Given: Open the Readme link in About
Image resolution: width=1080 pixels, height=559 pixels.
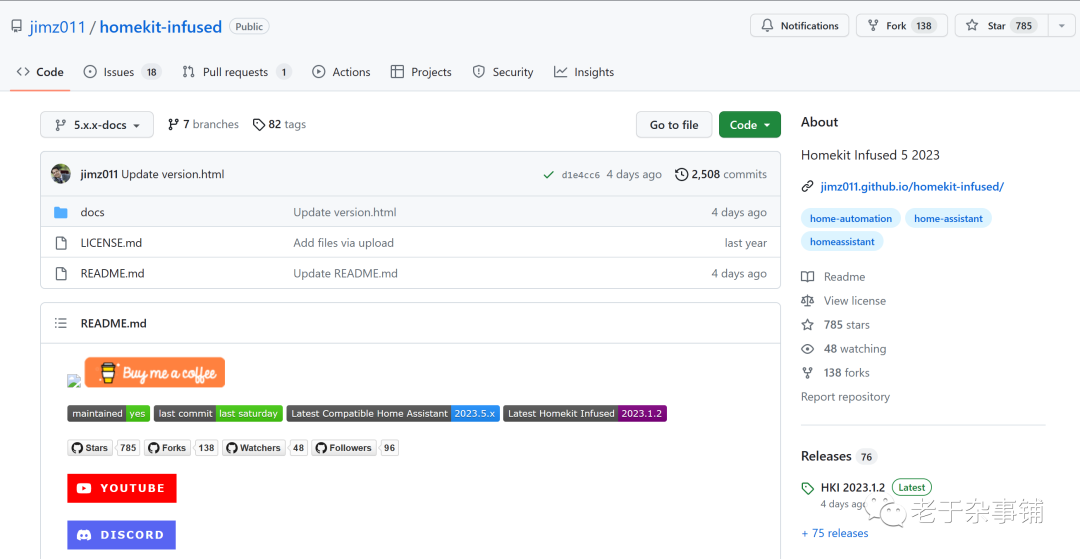Looking at the screenshot, I should click(x=833, y=277).
